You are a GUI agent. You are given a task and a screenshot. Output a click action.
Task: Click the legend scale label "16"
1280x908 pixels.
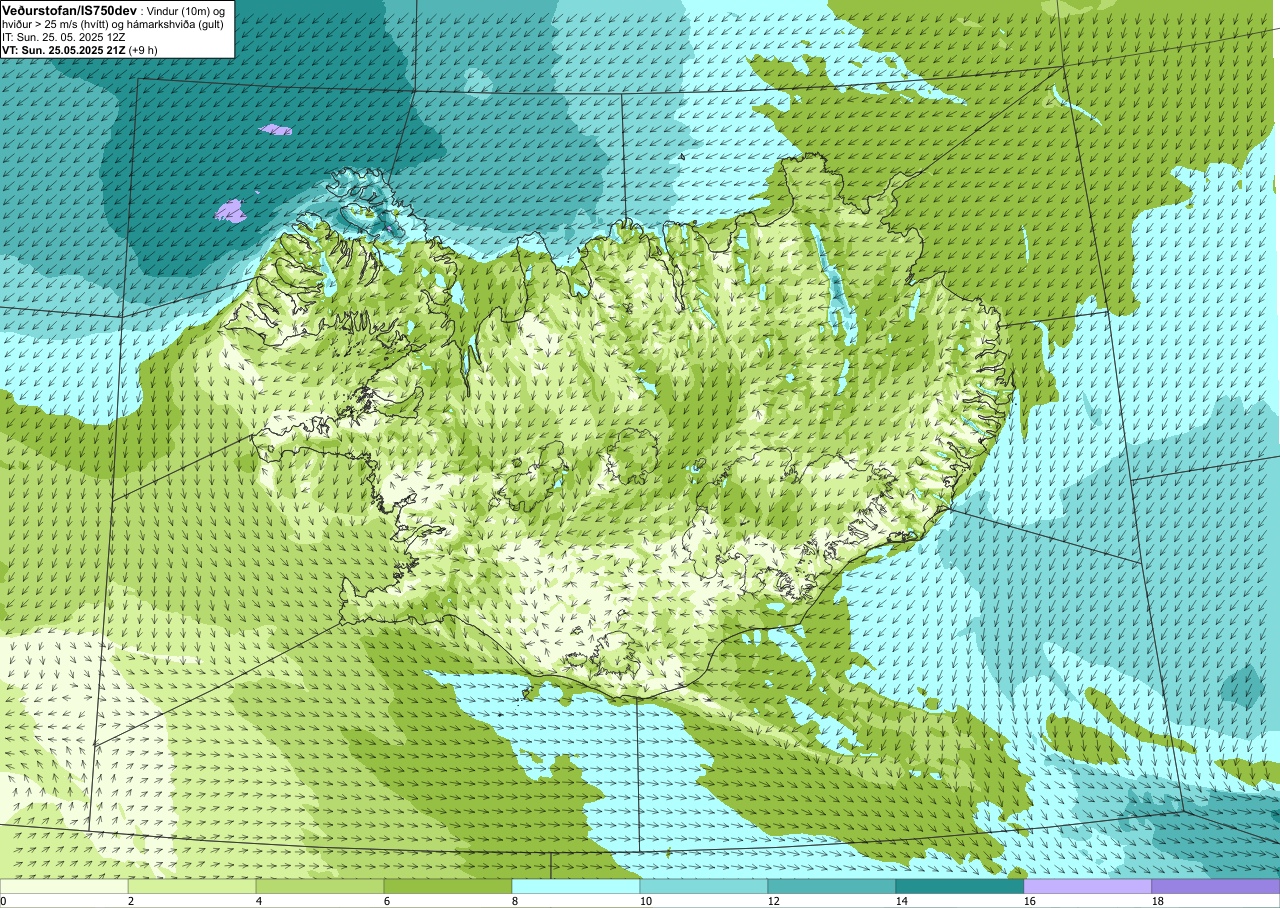pyautogui.click(x=1030, y=901)
